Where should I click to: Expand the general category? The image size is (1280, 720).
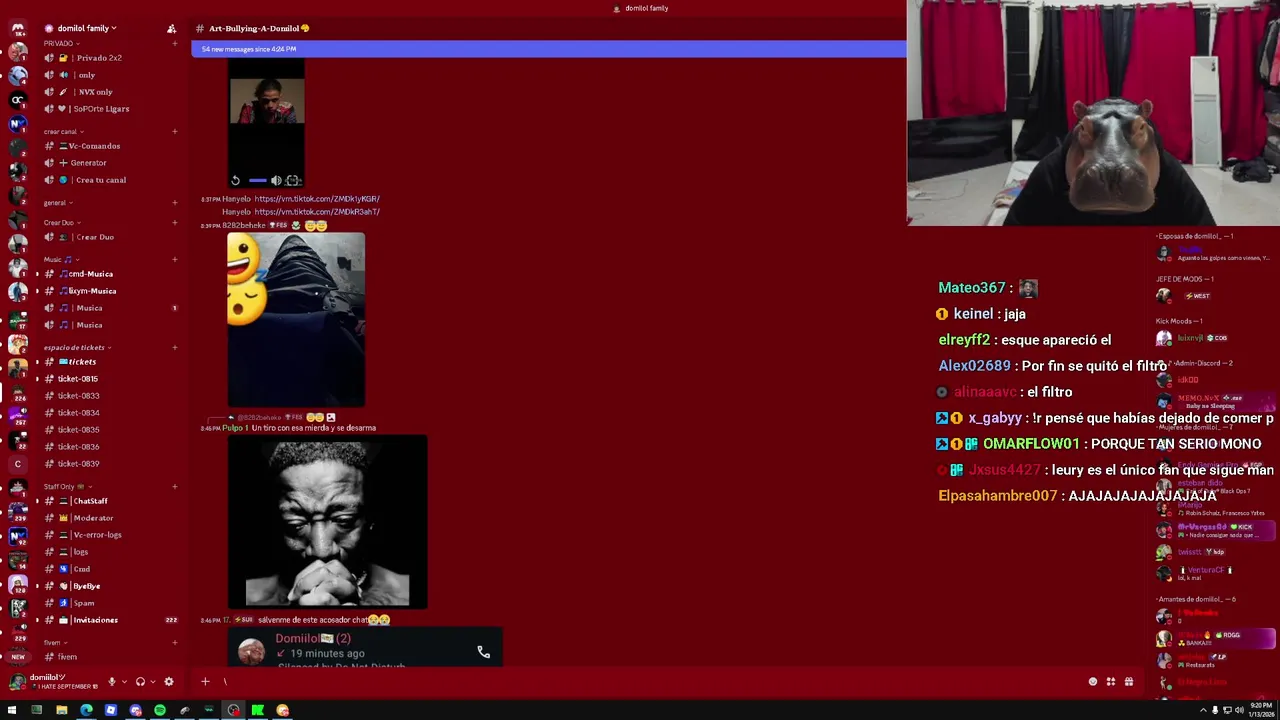click(57, 203)
